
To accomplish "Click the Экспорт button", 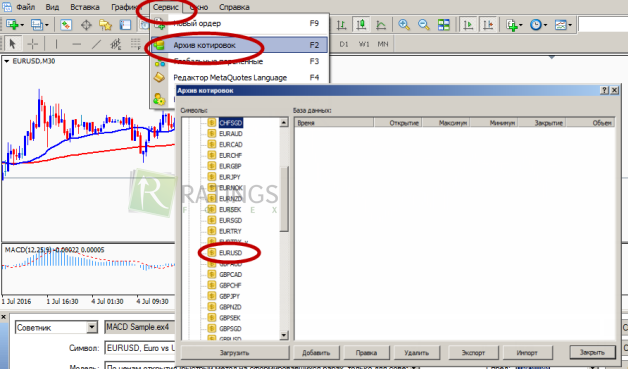I will [x=473, y=353].
